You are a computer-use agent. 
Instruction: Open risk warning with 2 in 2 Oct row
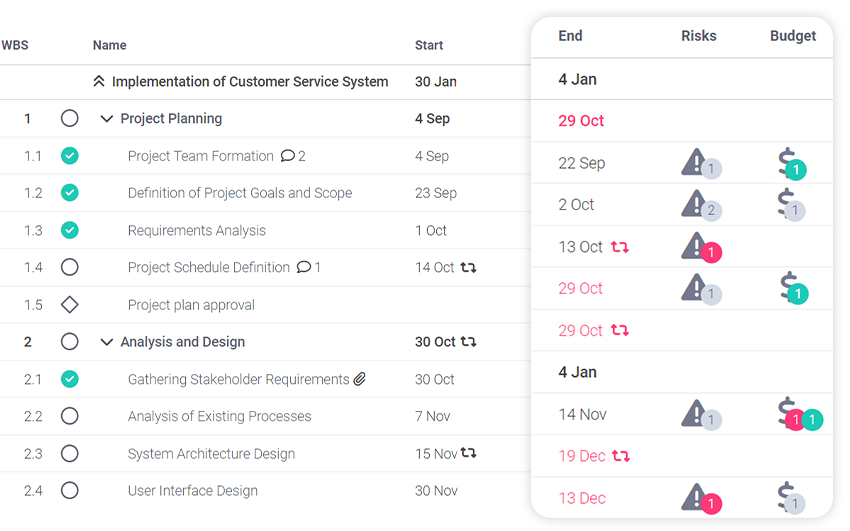[694, 204]
